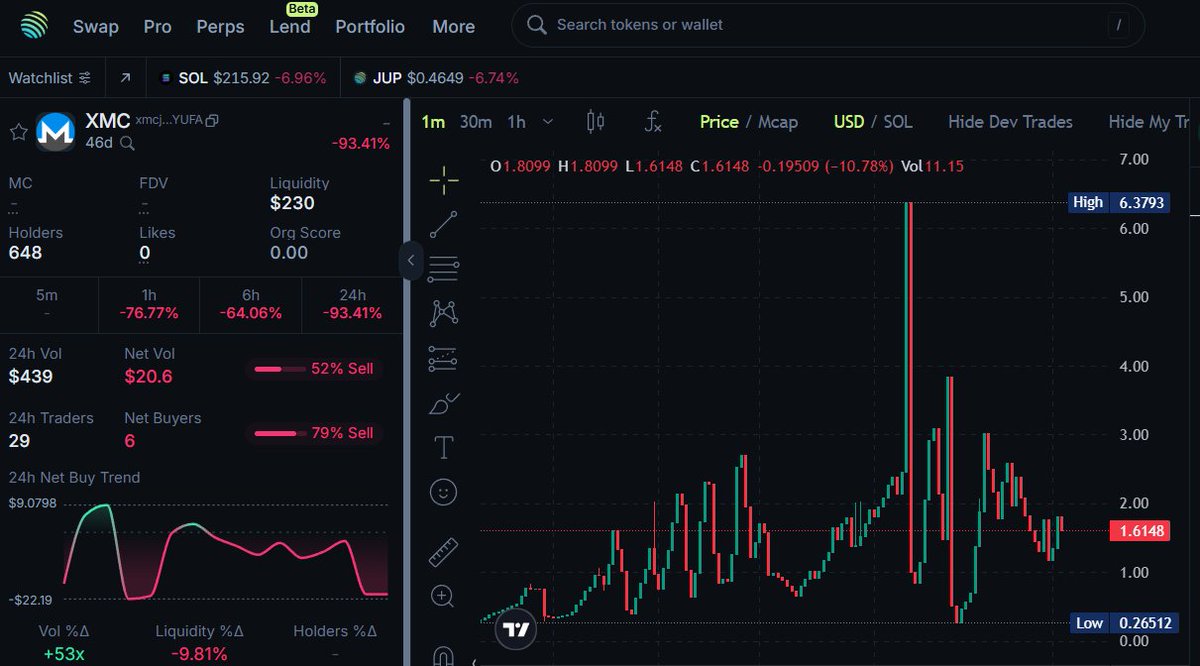Viewport: 1200px width, 666px height.
Task: Click the arrow icon next to Watchlist
Action: coord(125,77)
